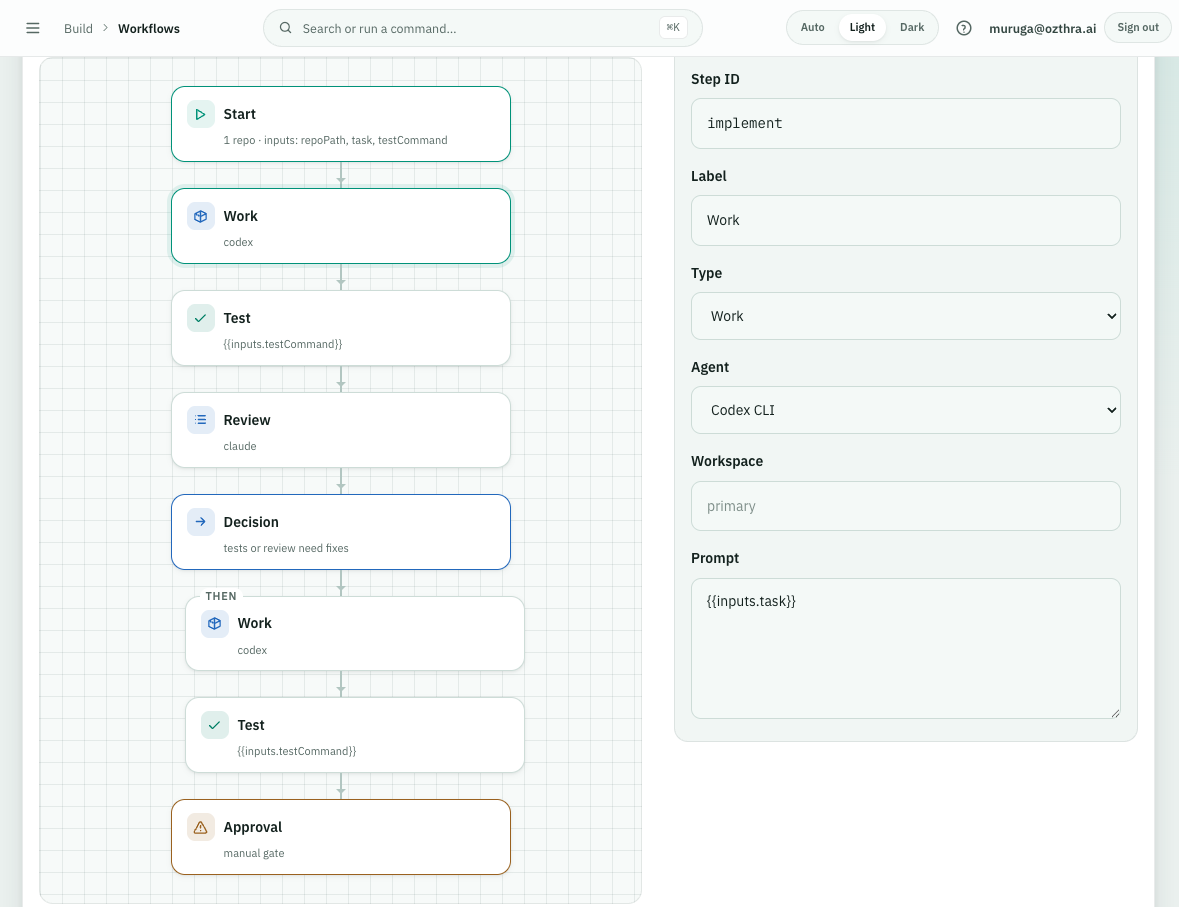Click the '1 repo · inputs' description text
Screen dimensions: 1179x907
click(x=335, y=141)
